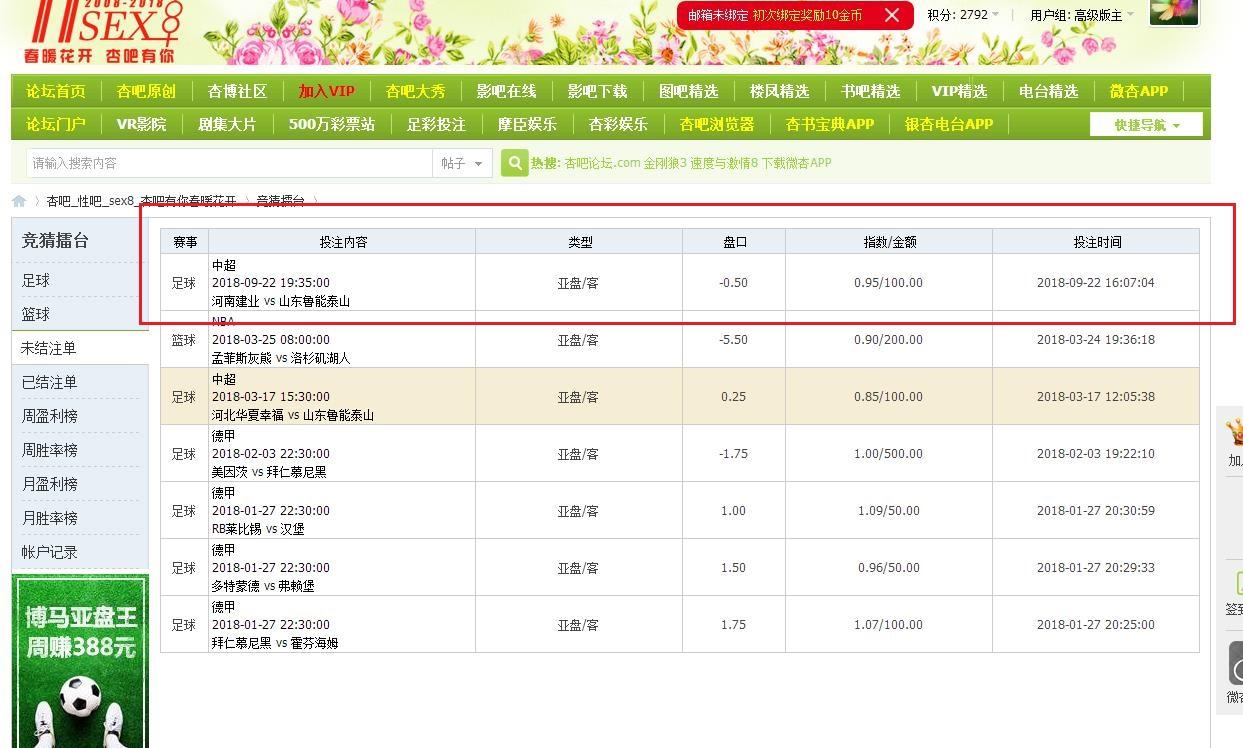Click the gray app icon on right sidebar
This screenshot has width=1243, height=748.
[1235, 663]
